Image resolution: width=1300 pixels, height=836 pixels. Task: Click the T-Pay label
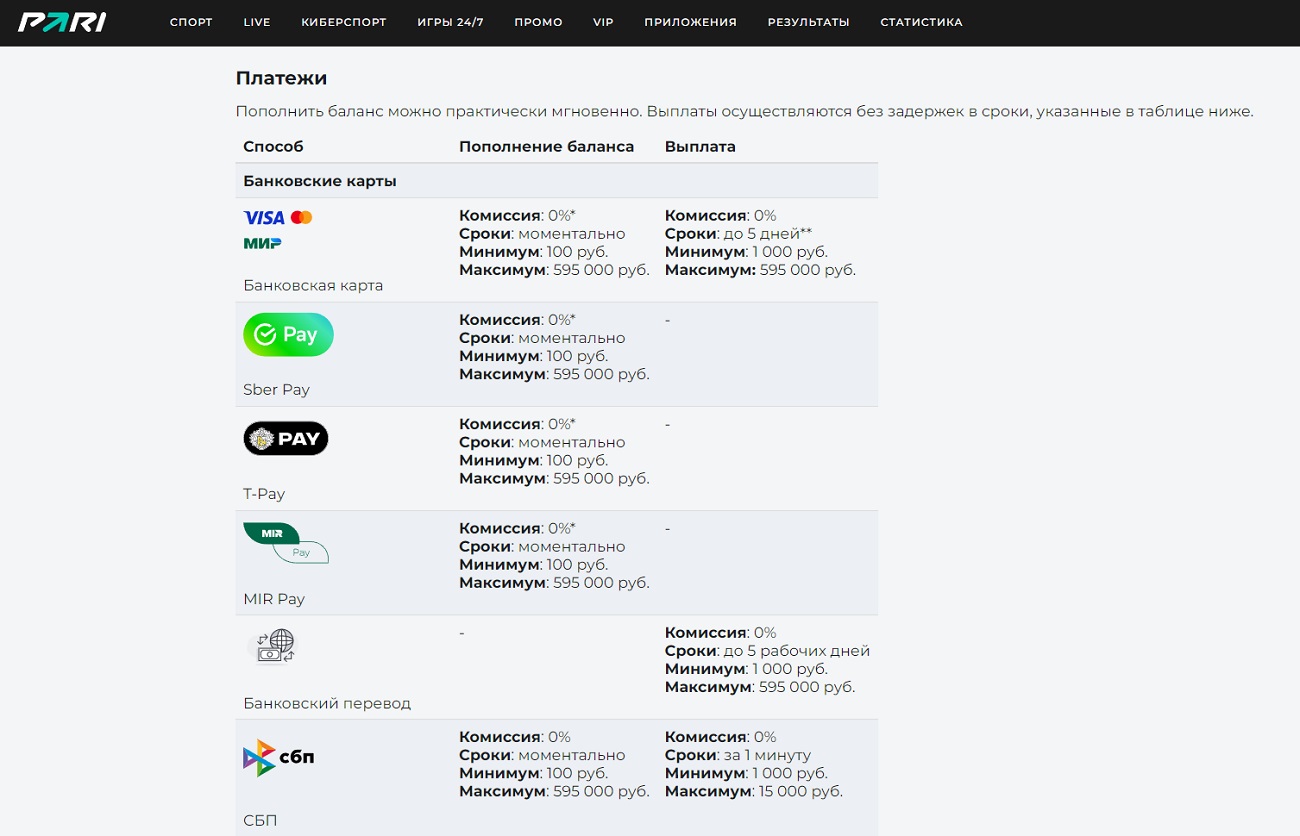[264, 494]
